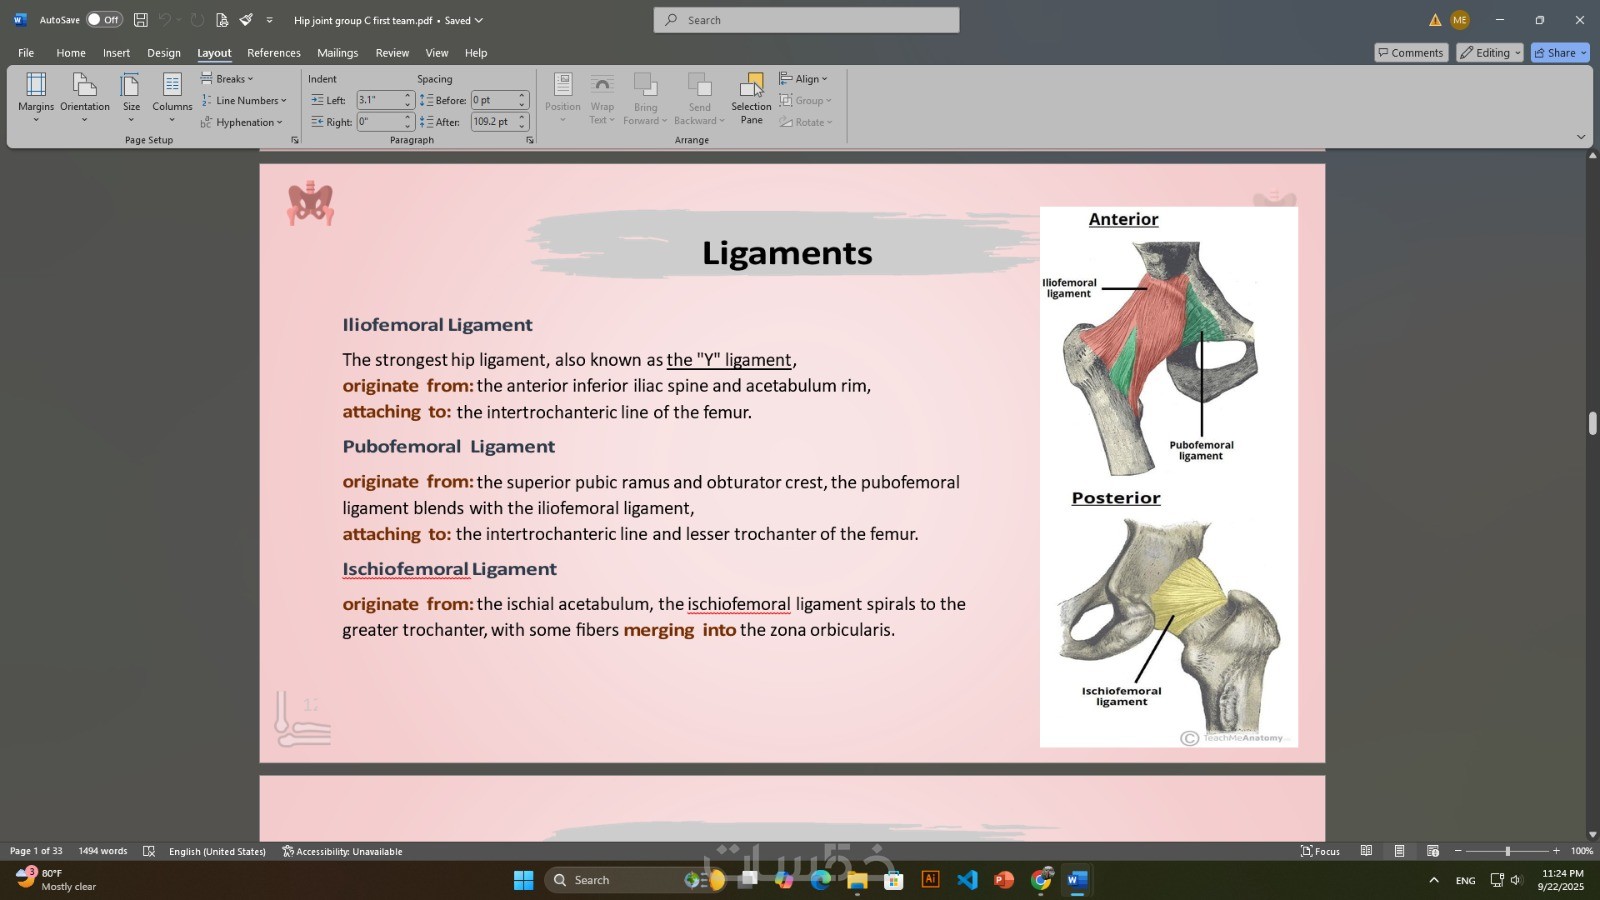
Task: Open the File menu
Action: pos(26,53)
